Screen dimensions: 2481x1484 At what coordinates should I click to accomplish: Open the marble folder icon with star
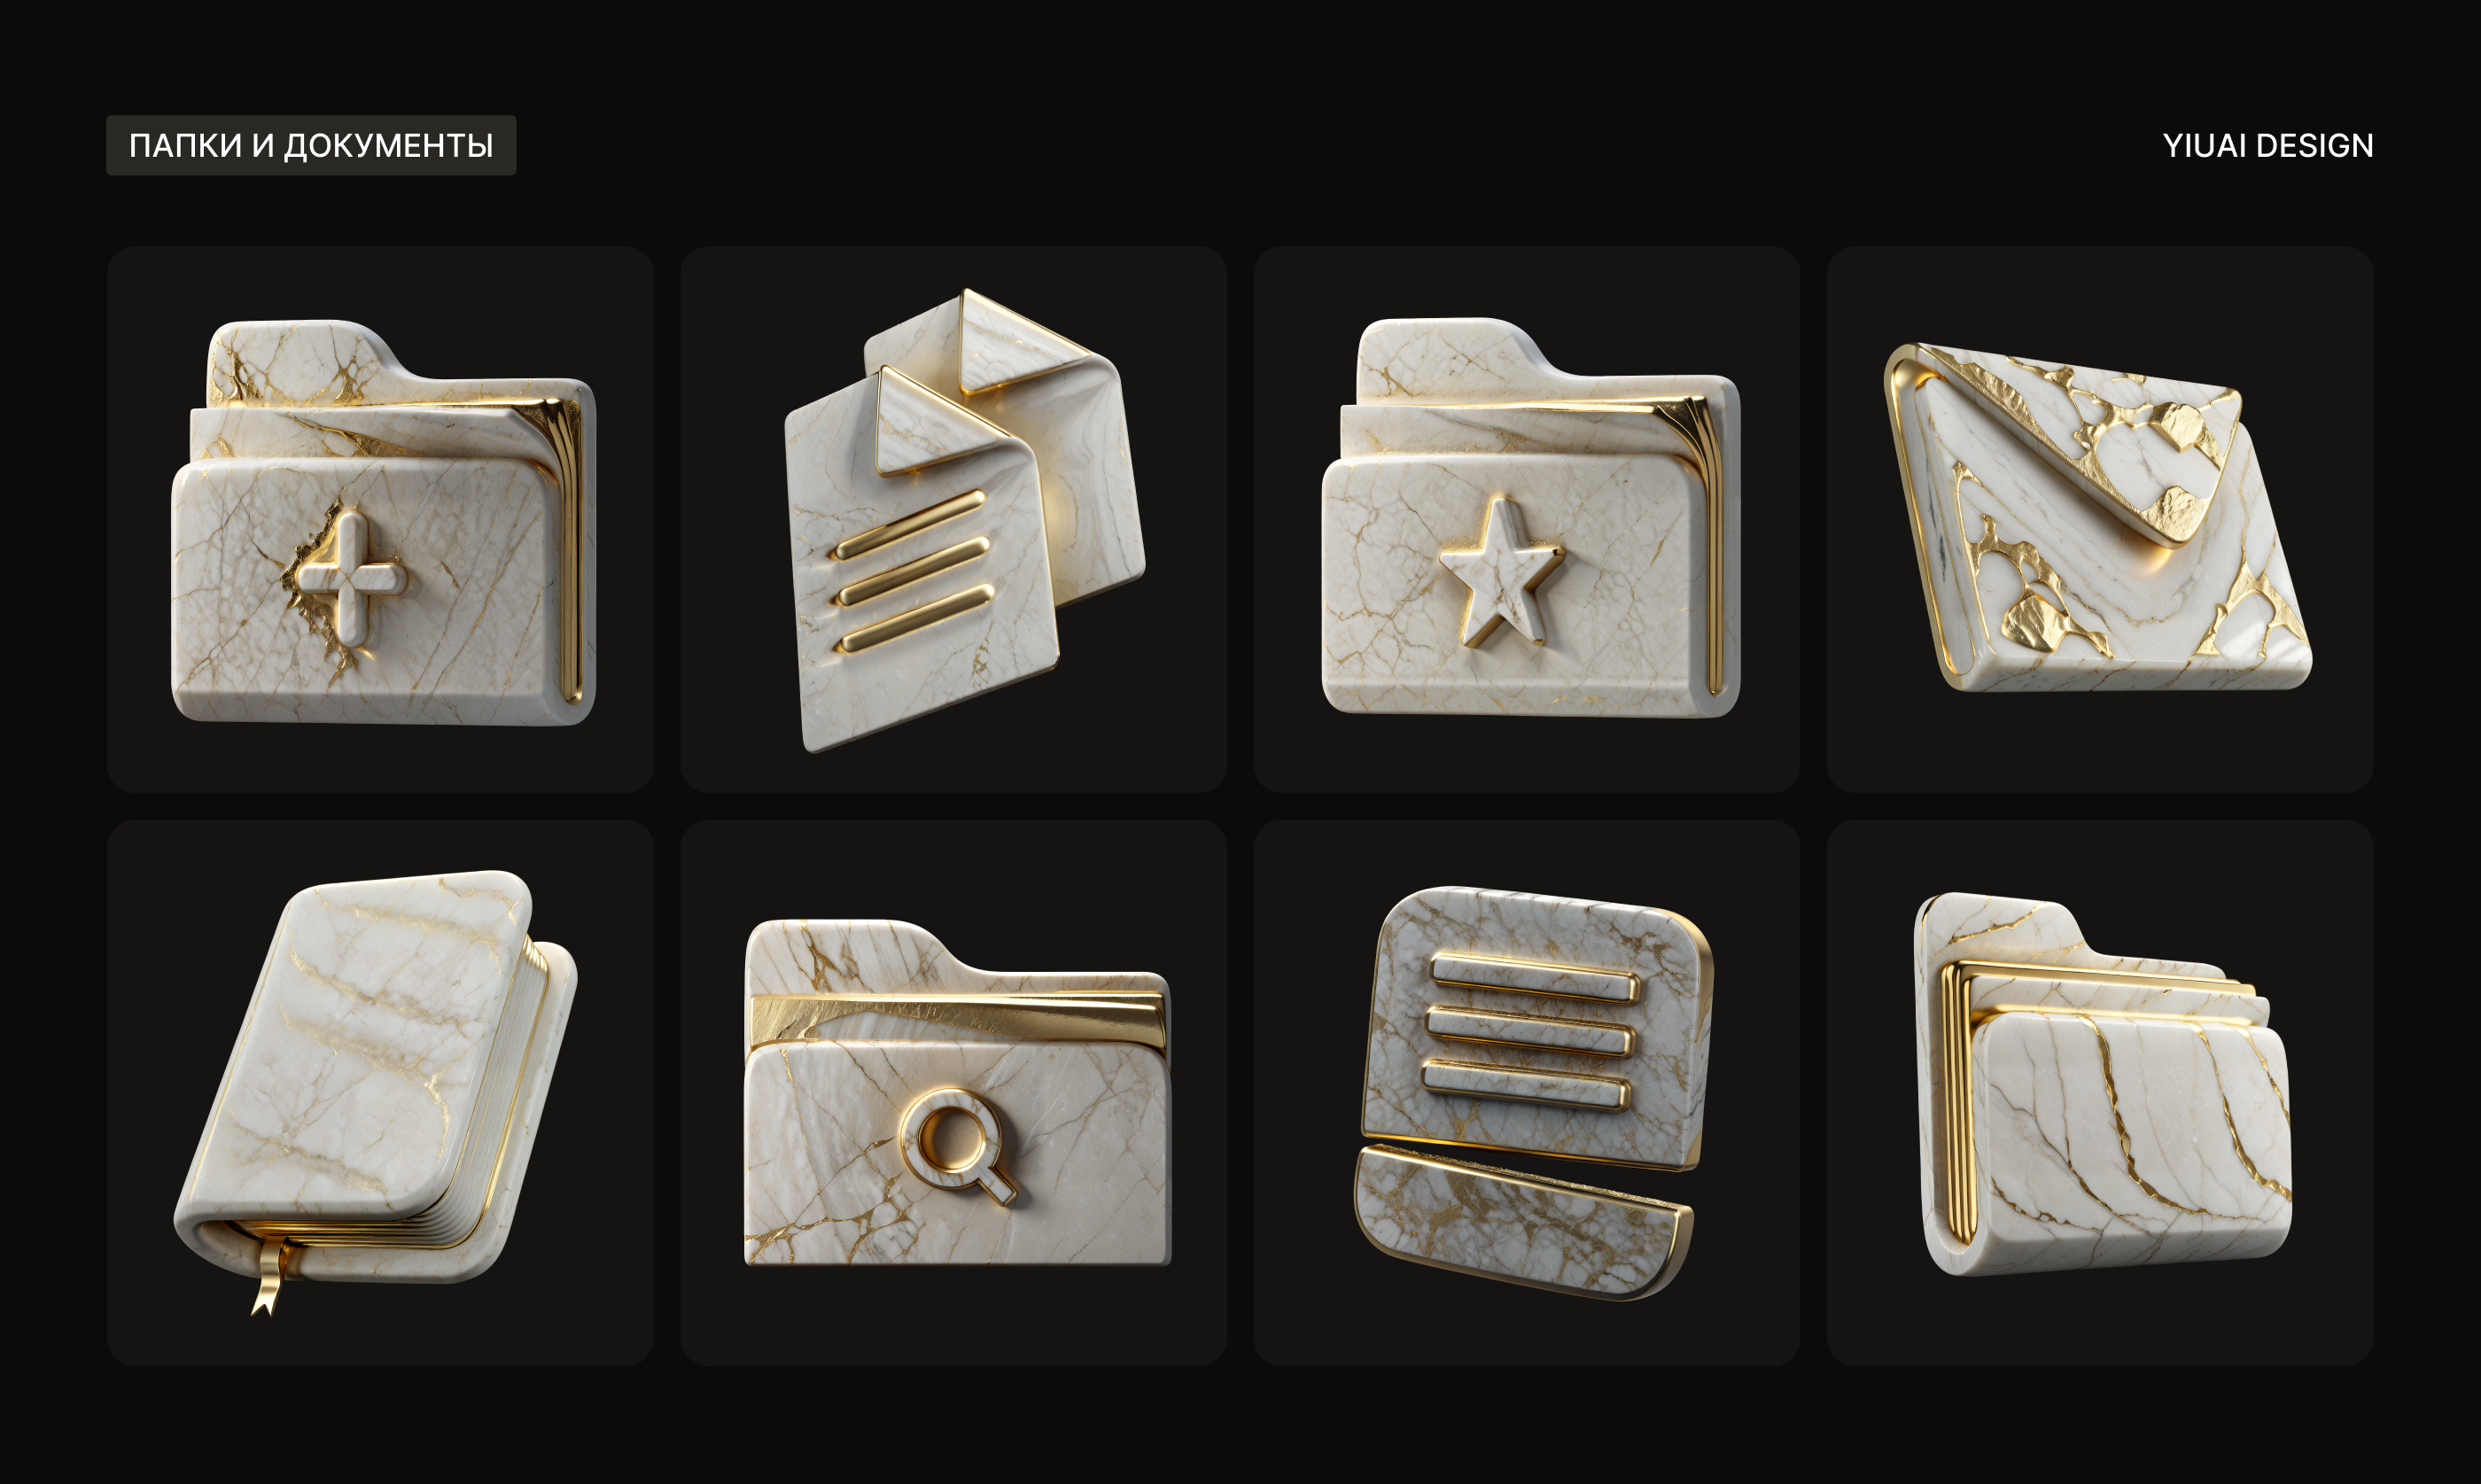pyautogui.click(x=1531, y=517)
